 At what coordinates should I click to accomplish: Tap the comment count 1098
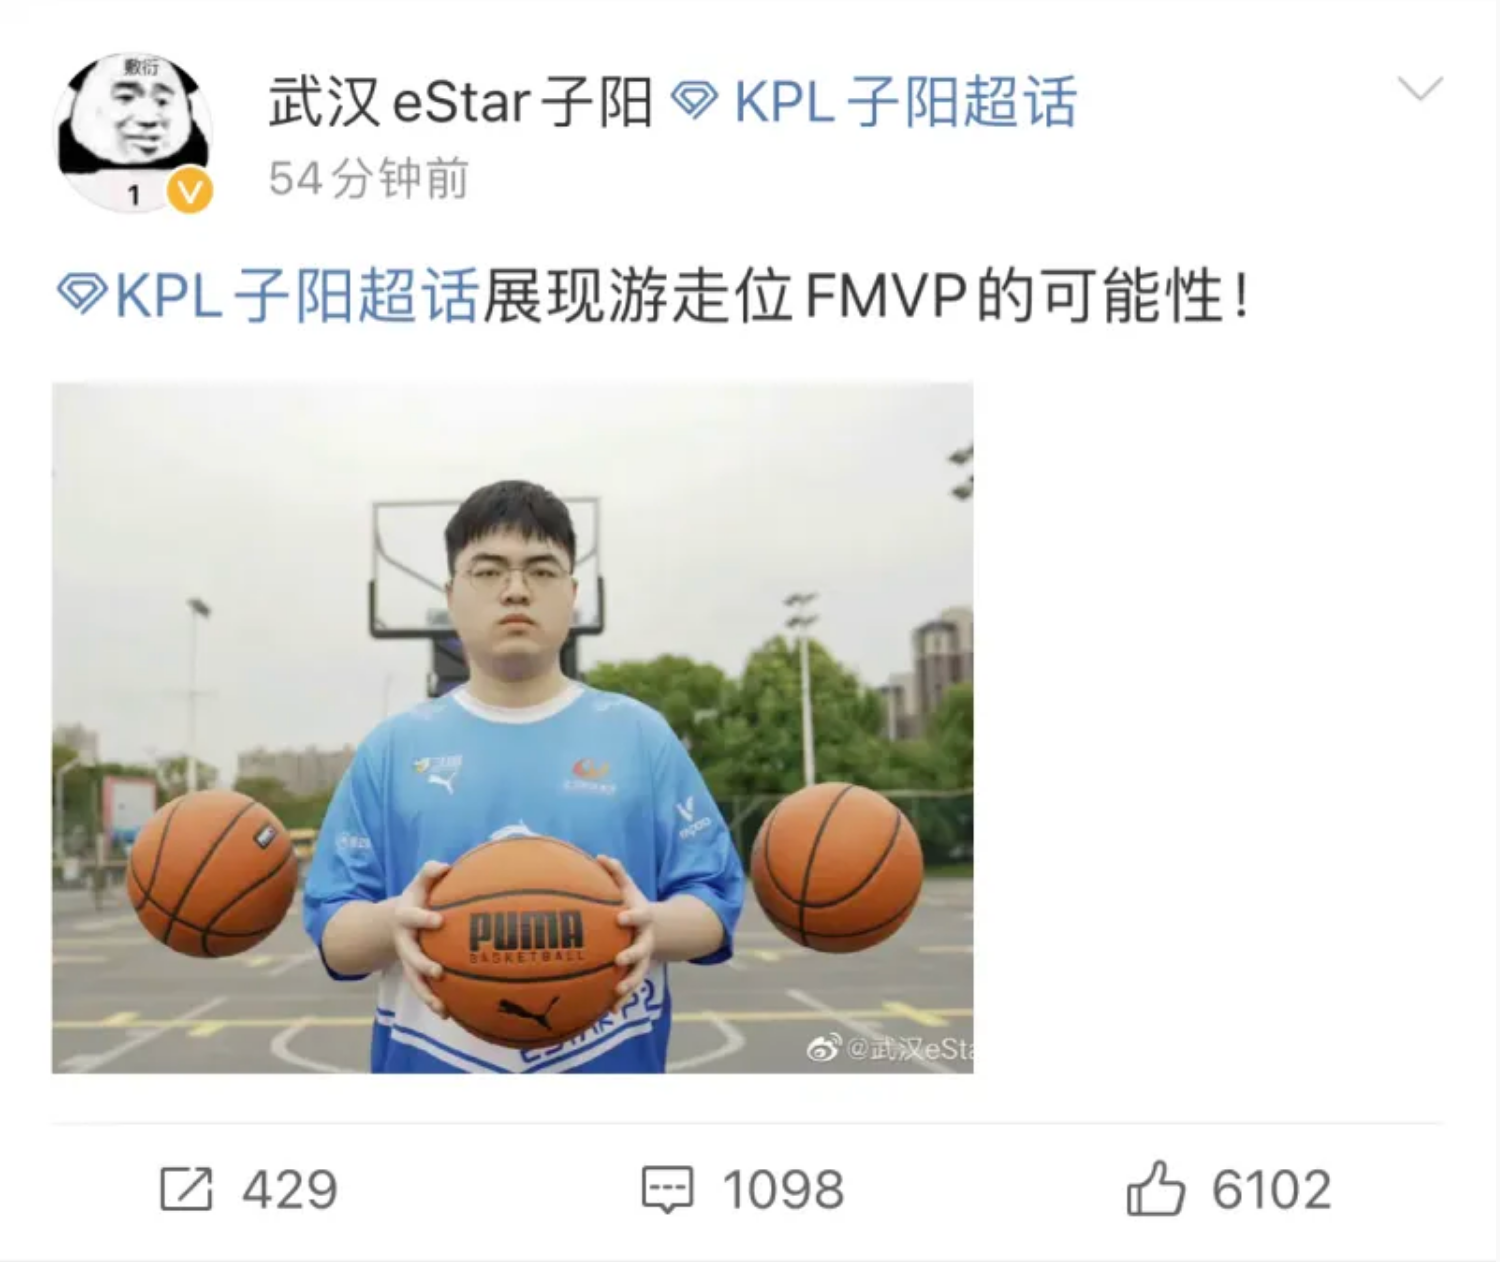click(783, 1189)
